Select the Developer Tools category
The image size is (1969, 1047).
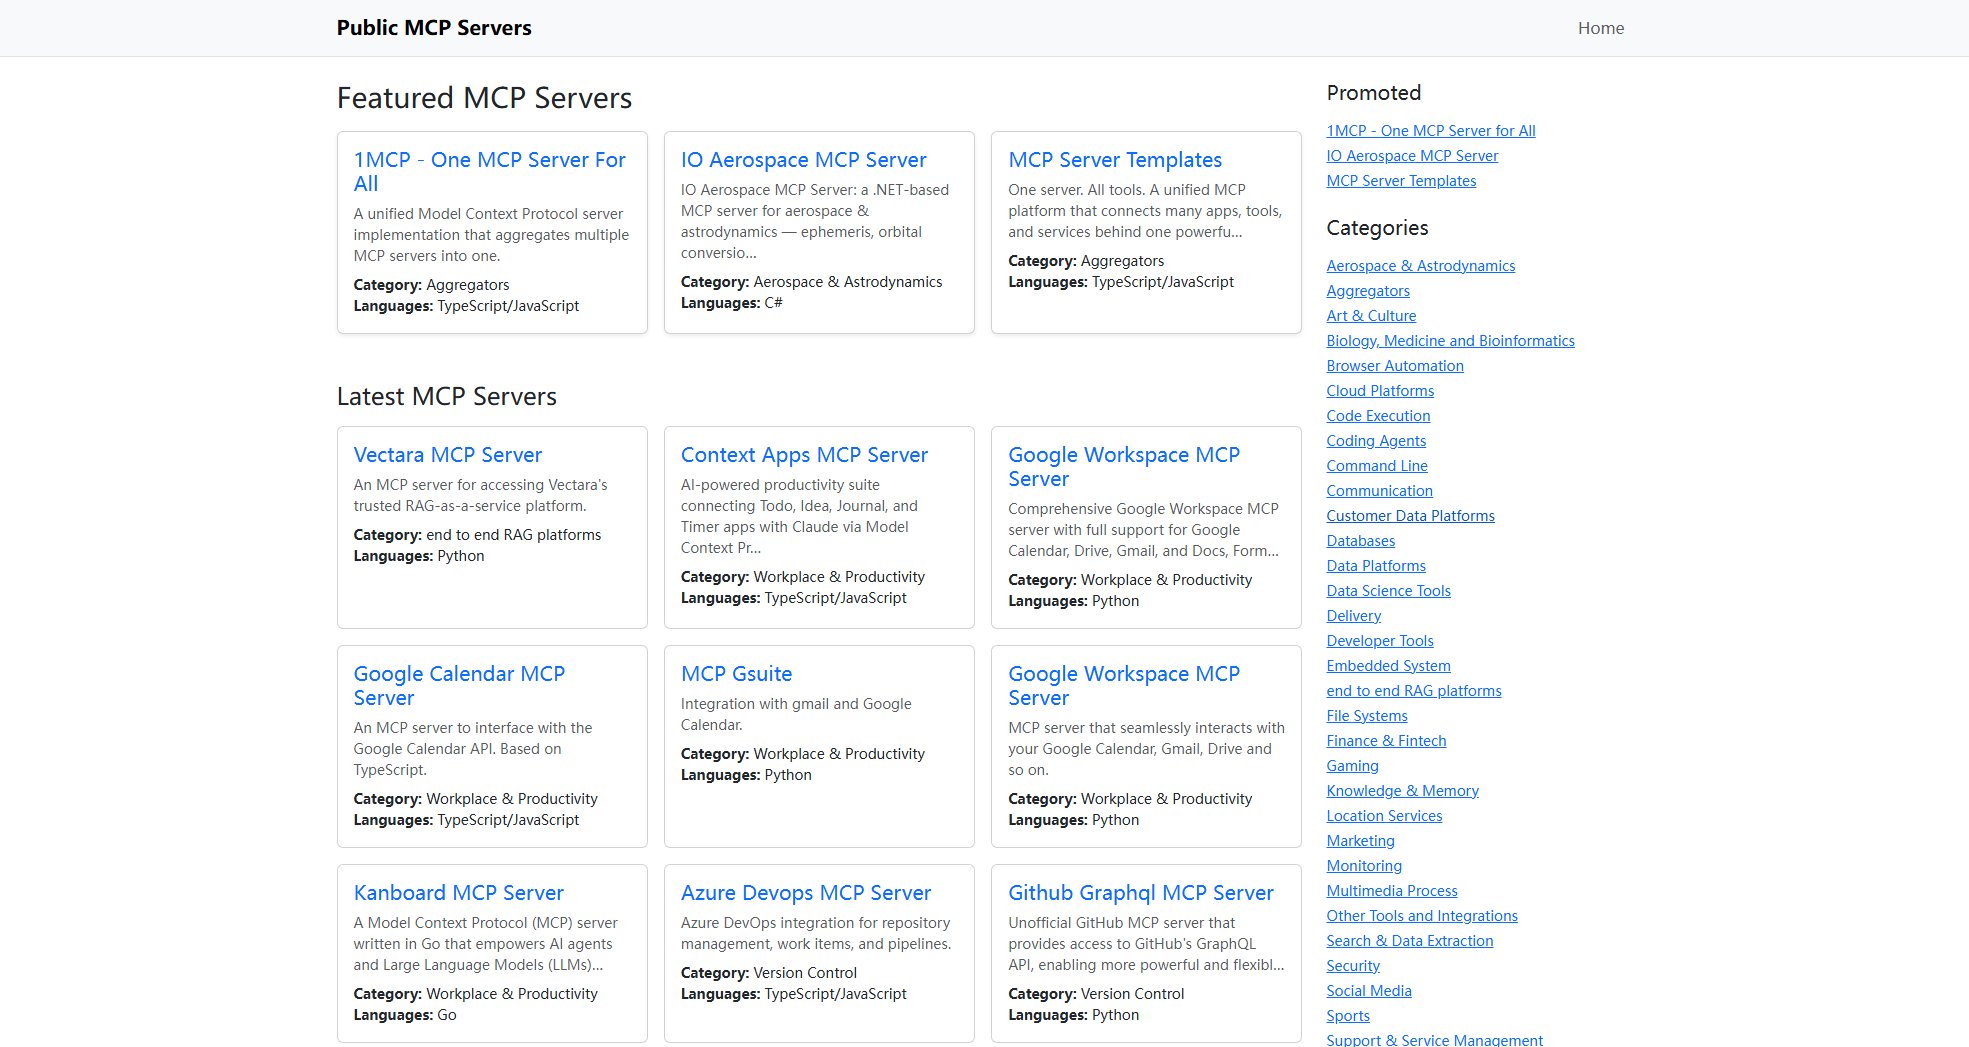[1380, 641]
